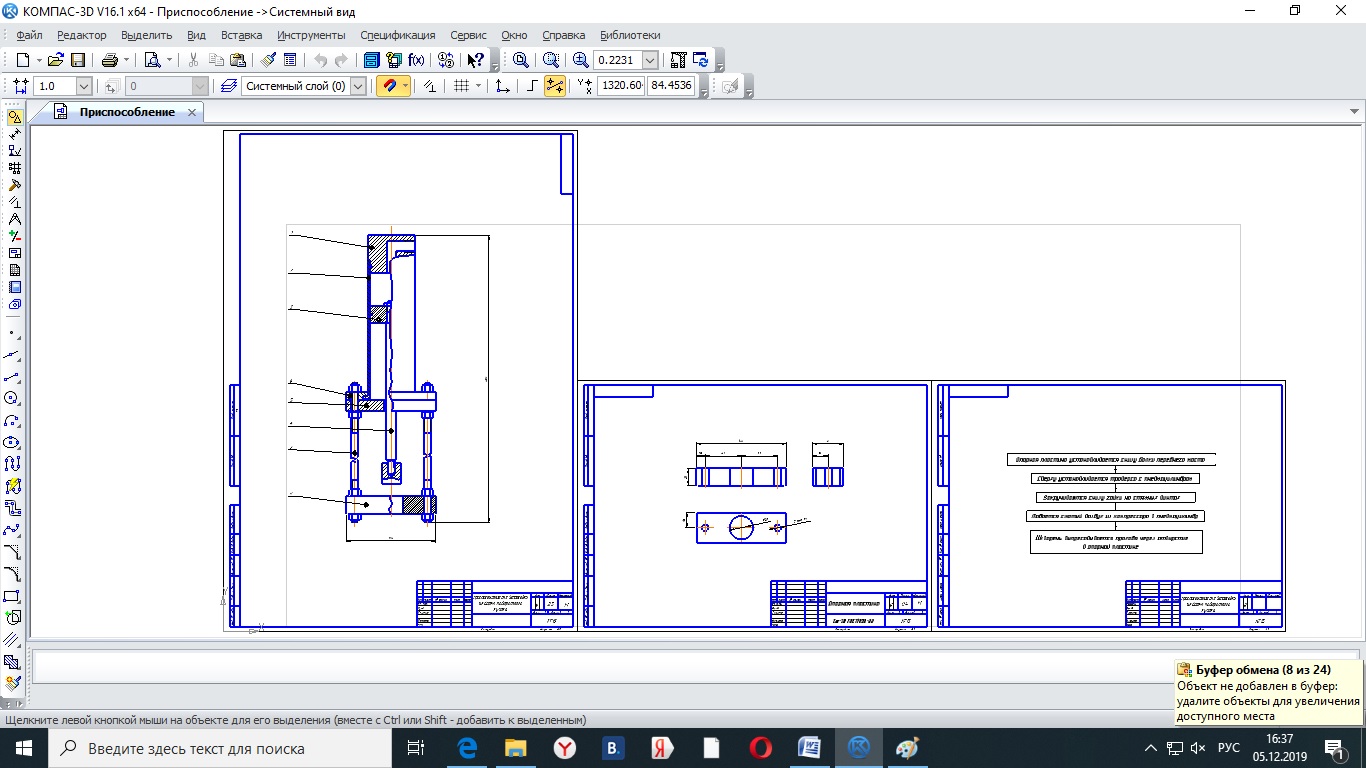Expand the New document dropdown arrow
This screenshot has height=768, width=1366.
[x=38, y=60]
